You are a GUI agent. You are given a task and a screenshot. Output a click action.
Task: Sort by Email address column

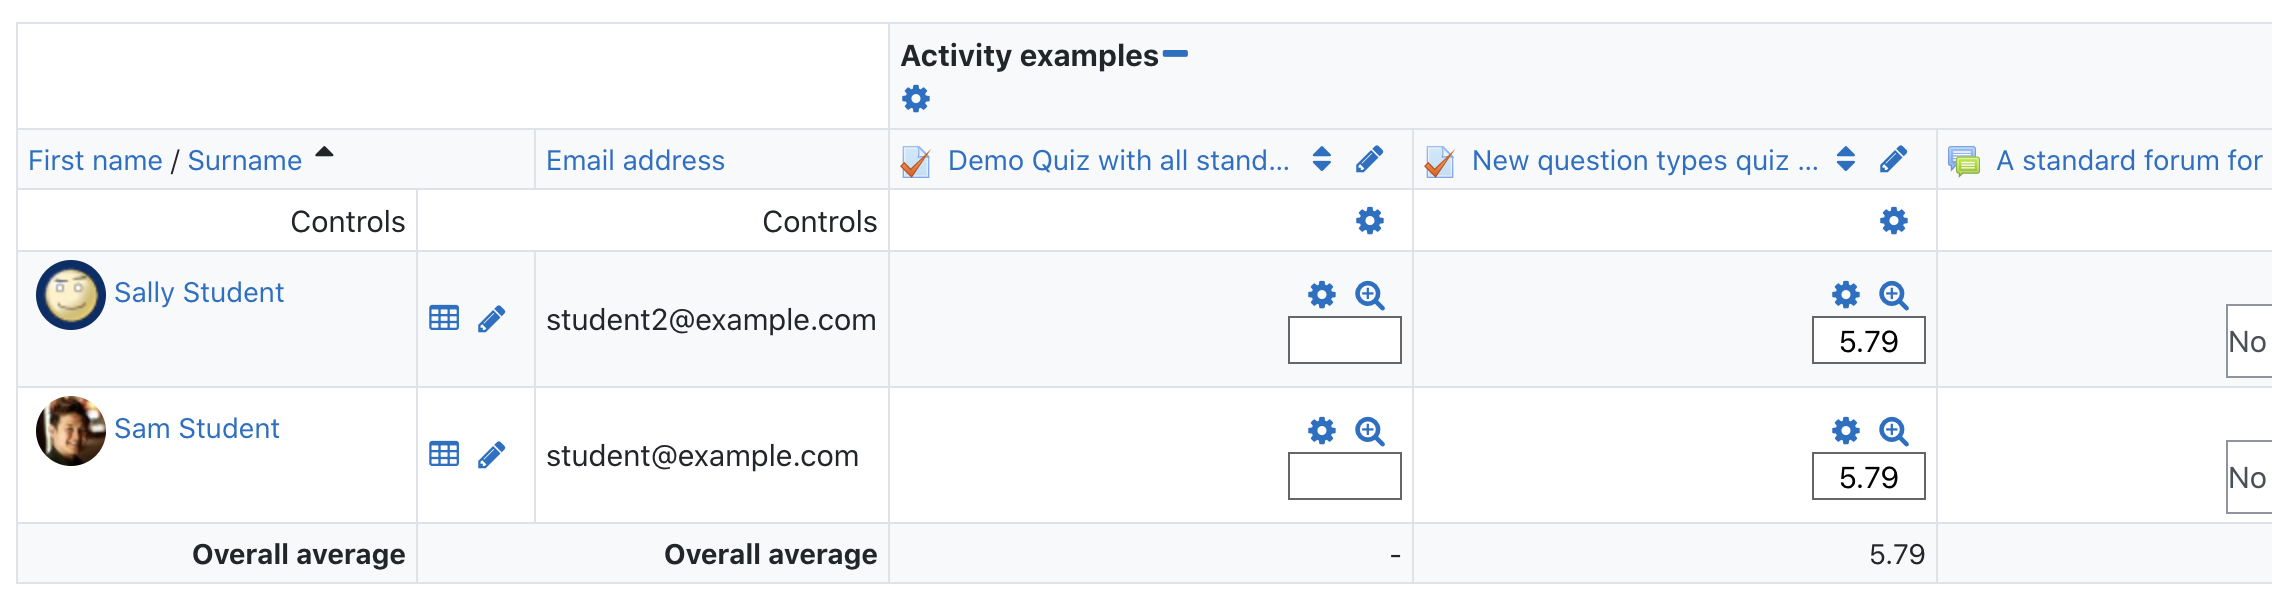635,160
